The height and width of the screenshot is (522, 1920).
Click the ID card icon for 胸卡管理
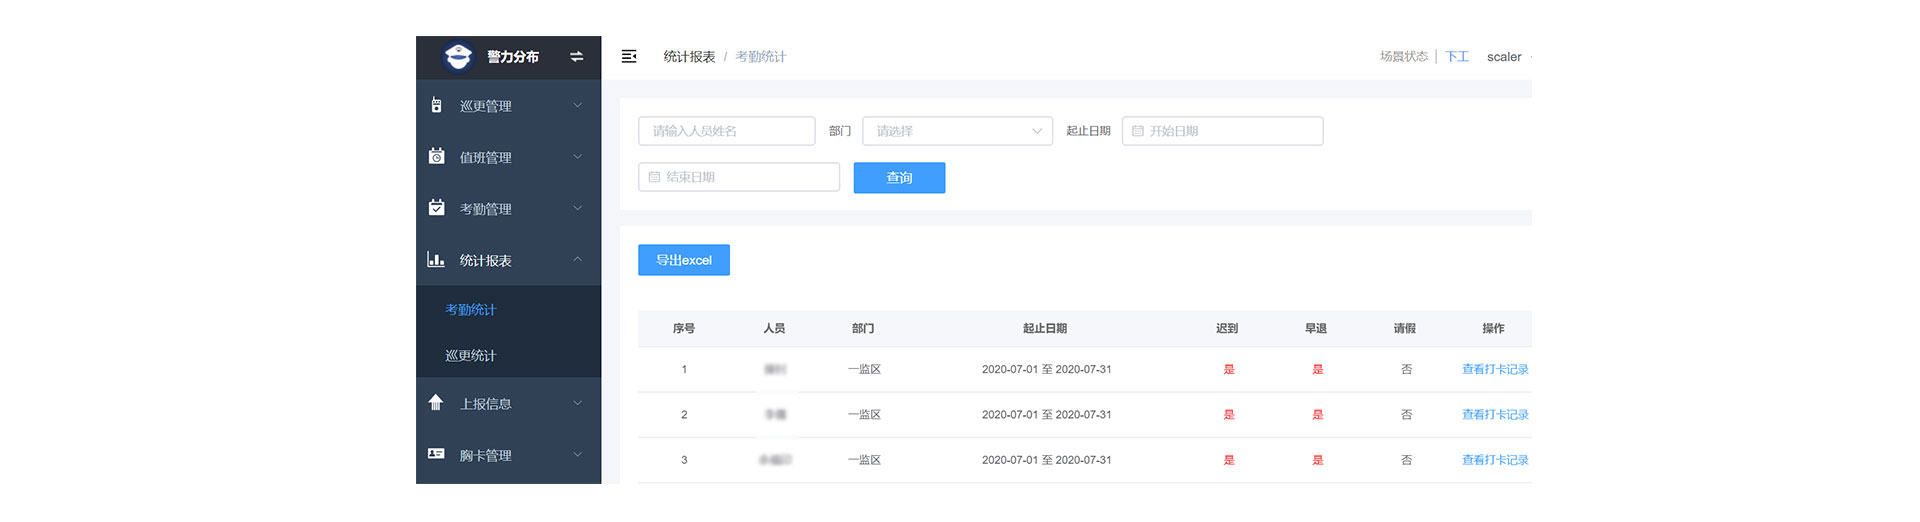(x=436, y=454)
